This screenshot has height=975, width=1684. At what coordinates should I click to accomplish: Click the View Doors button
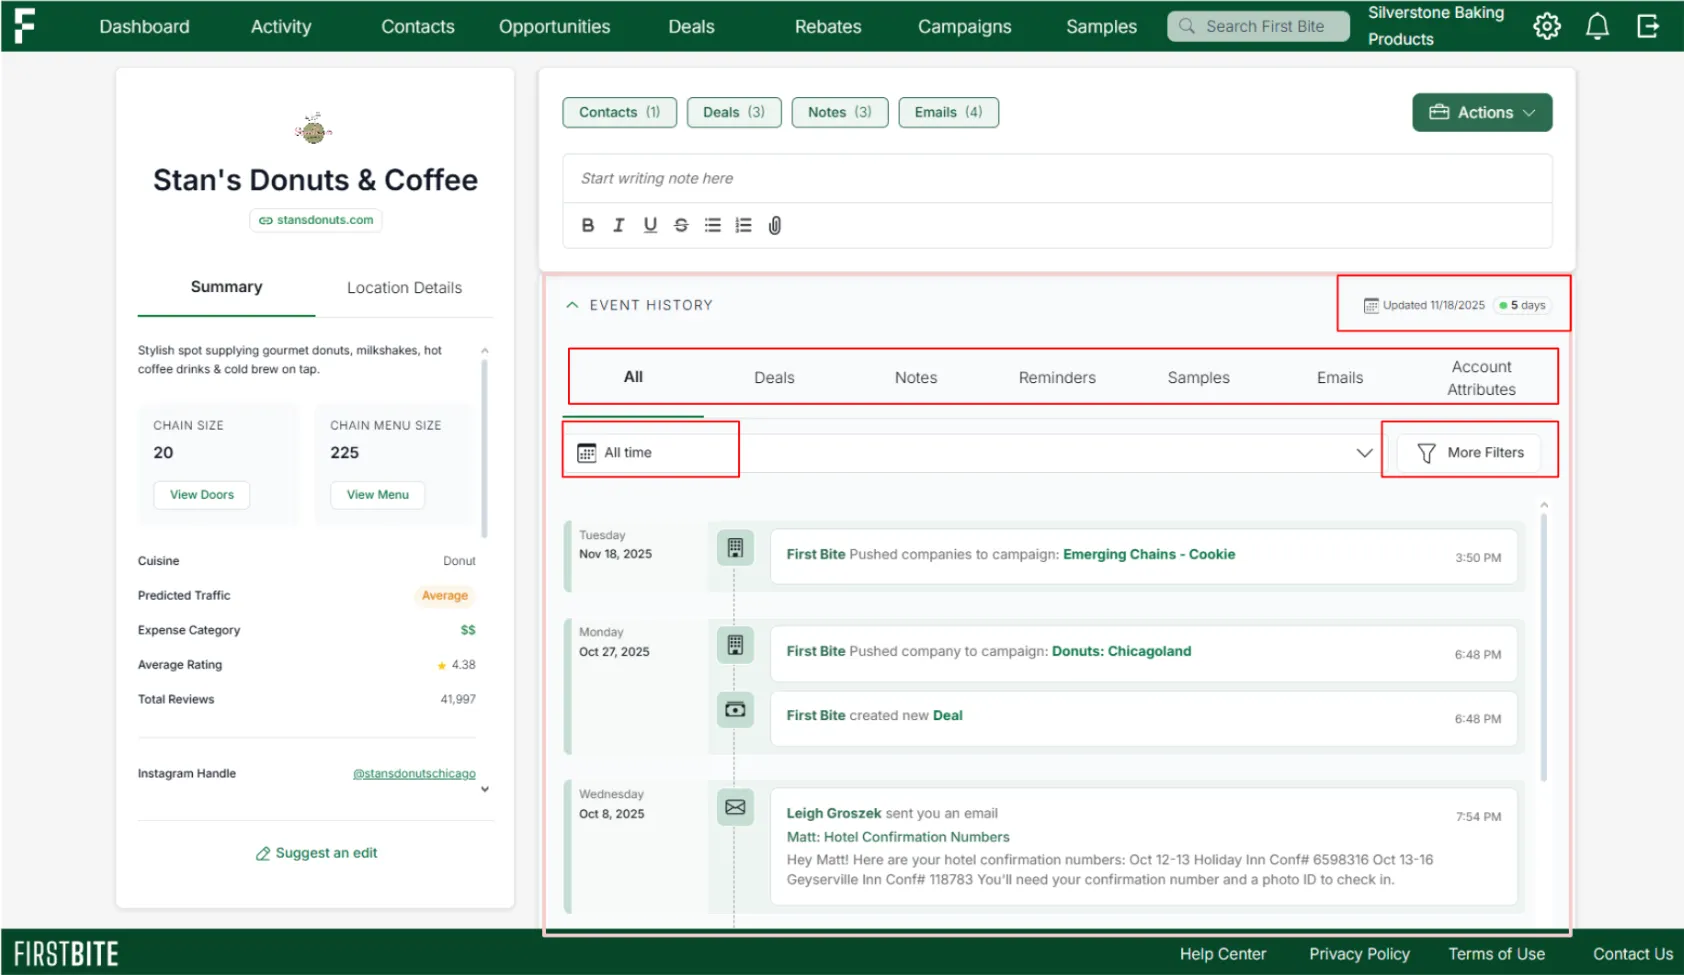pos(202,495)
